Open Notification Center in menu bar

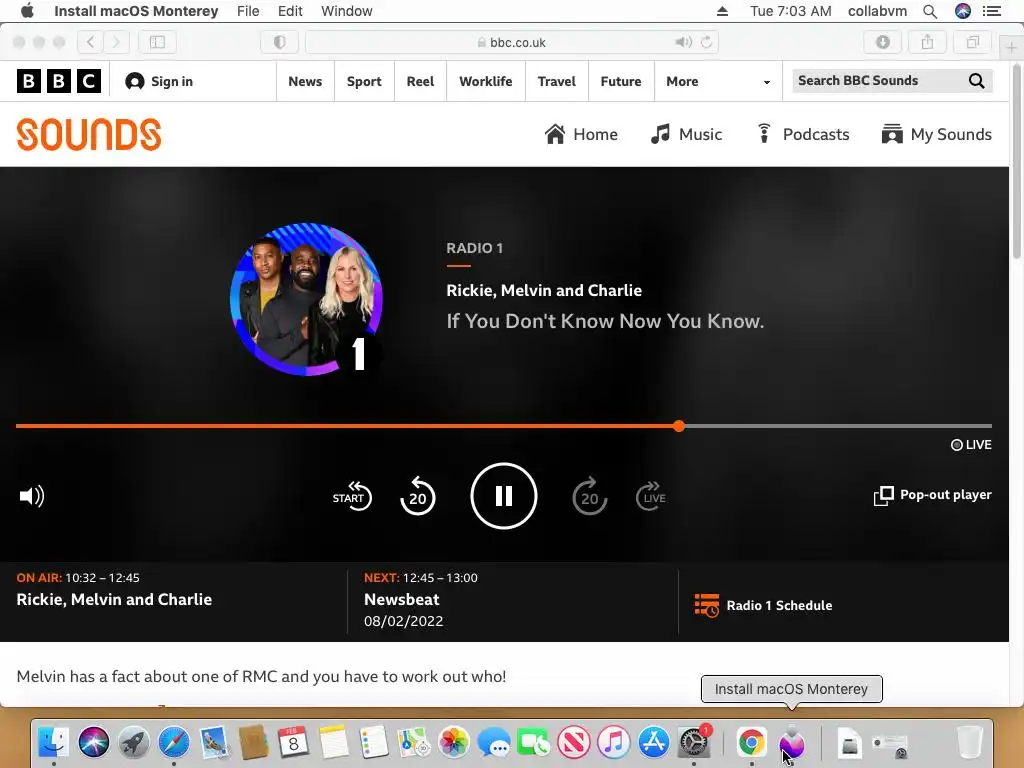click(992, 11)
